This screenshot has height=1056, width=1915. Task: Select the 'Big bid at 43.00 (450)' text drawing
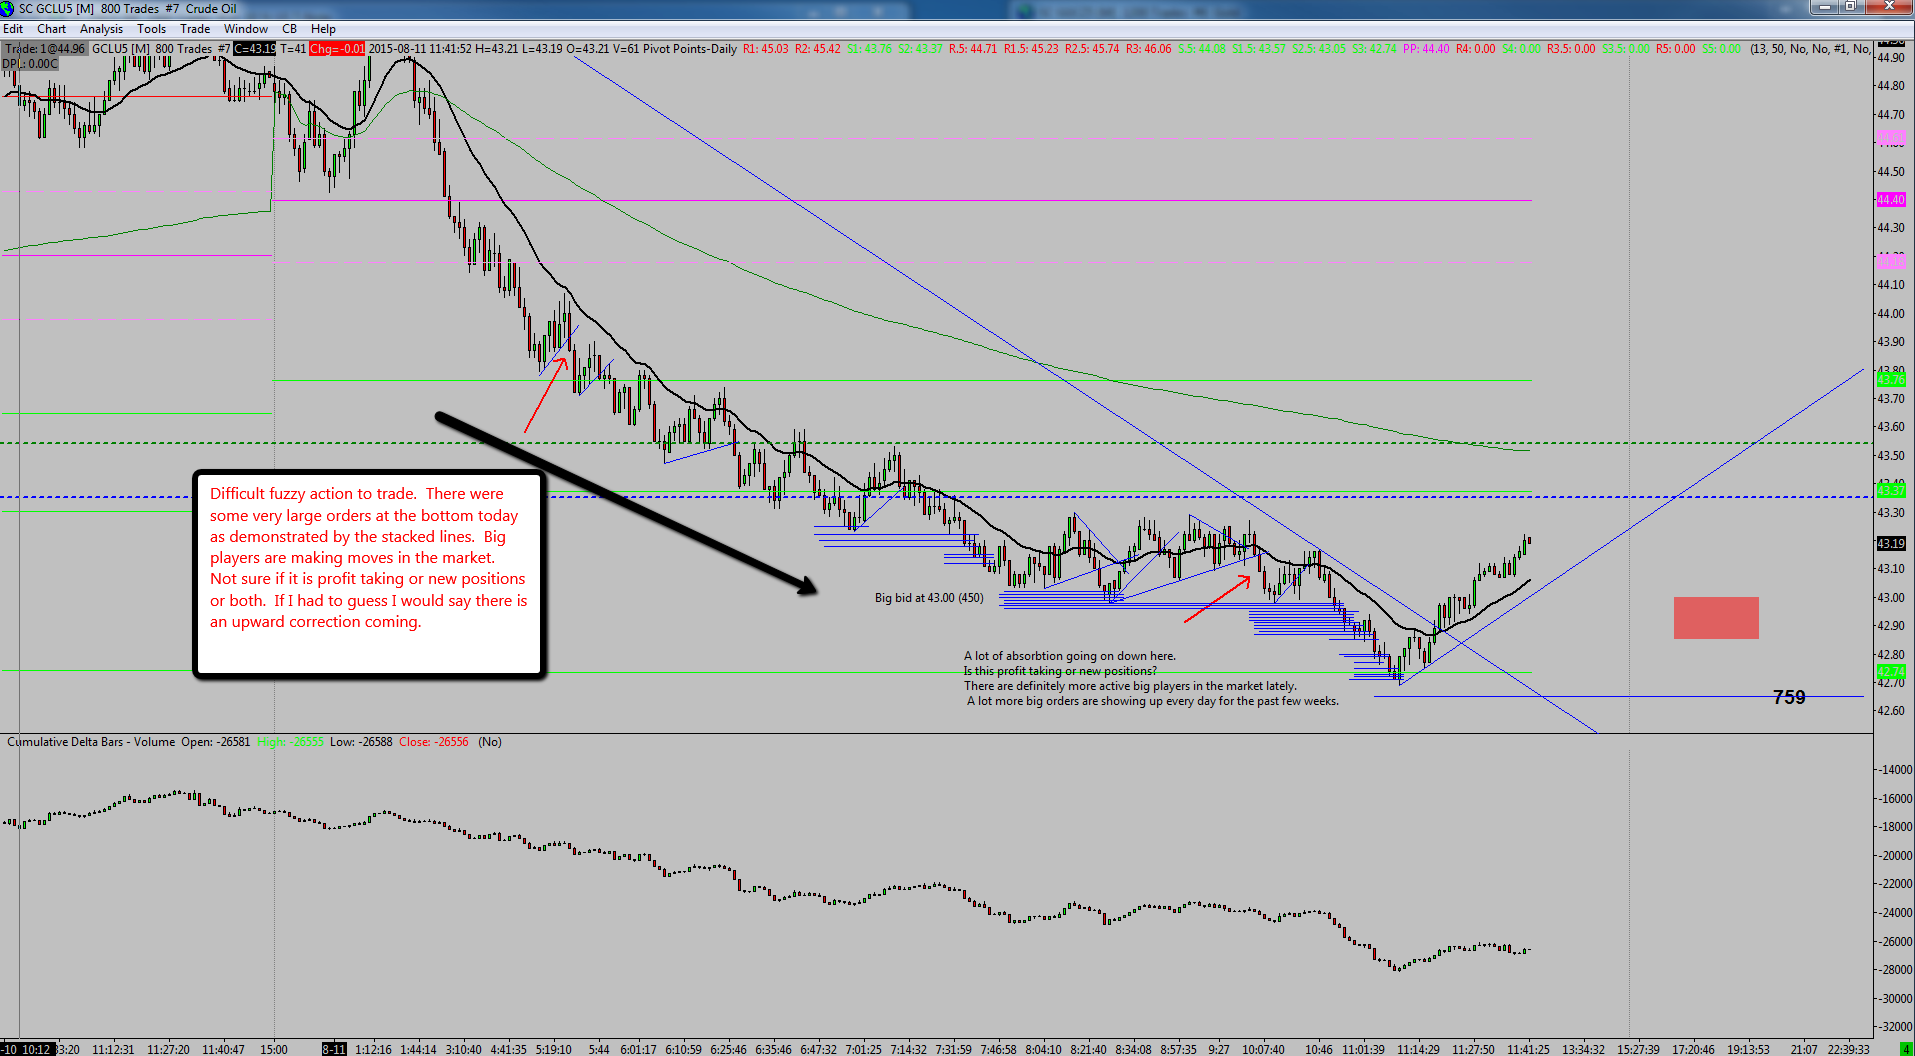coord(929,598)
